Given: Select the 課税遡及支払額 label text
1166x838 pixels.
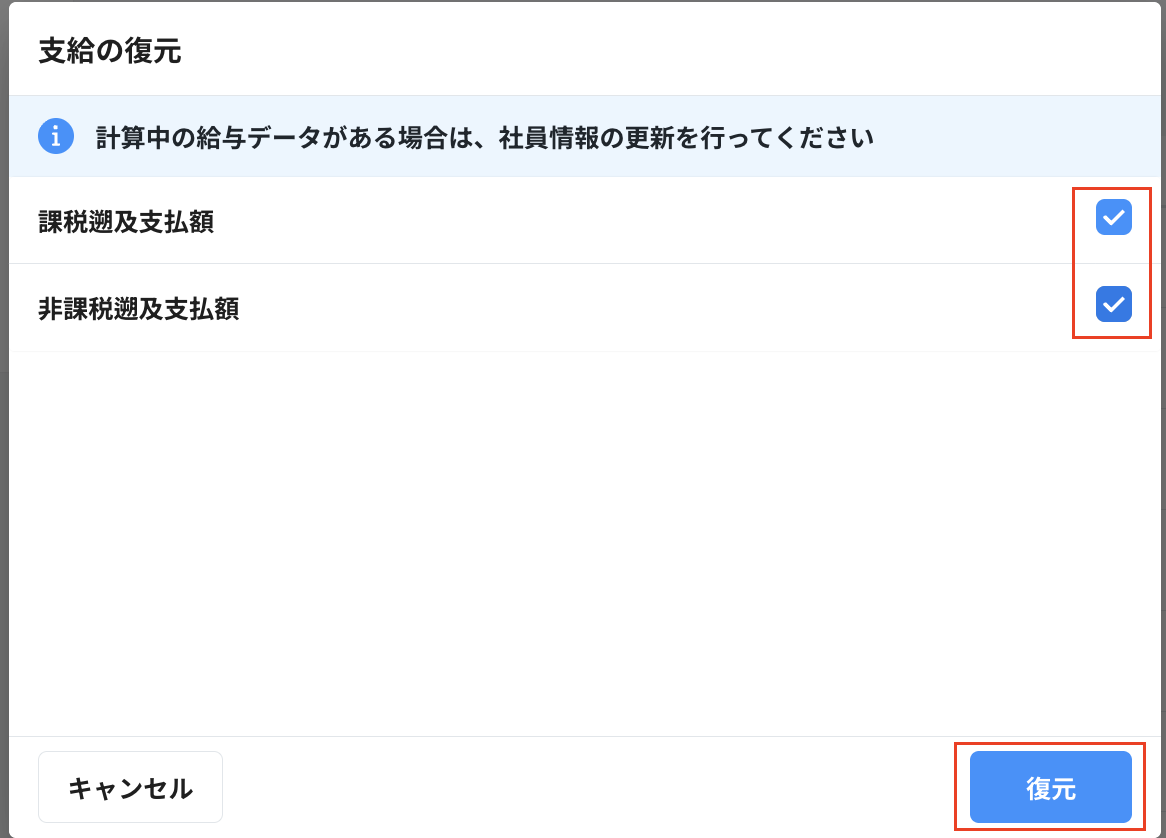Looking at the screenshot, I should tap(126, 222).
